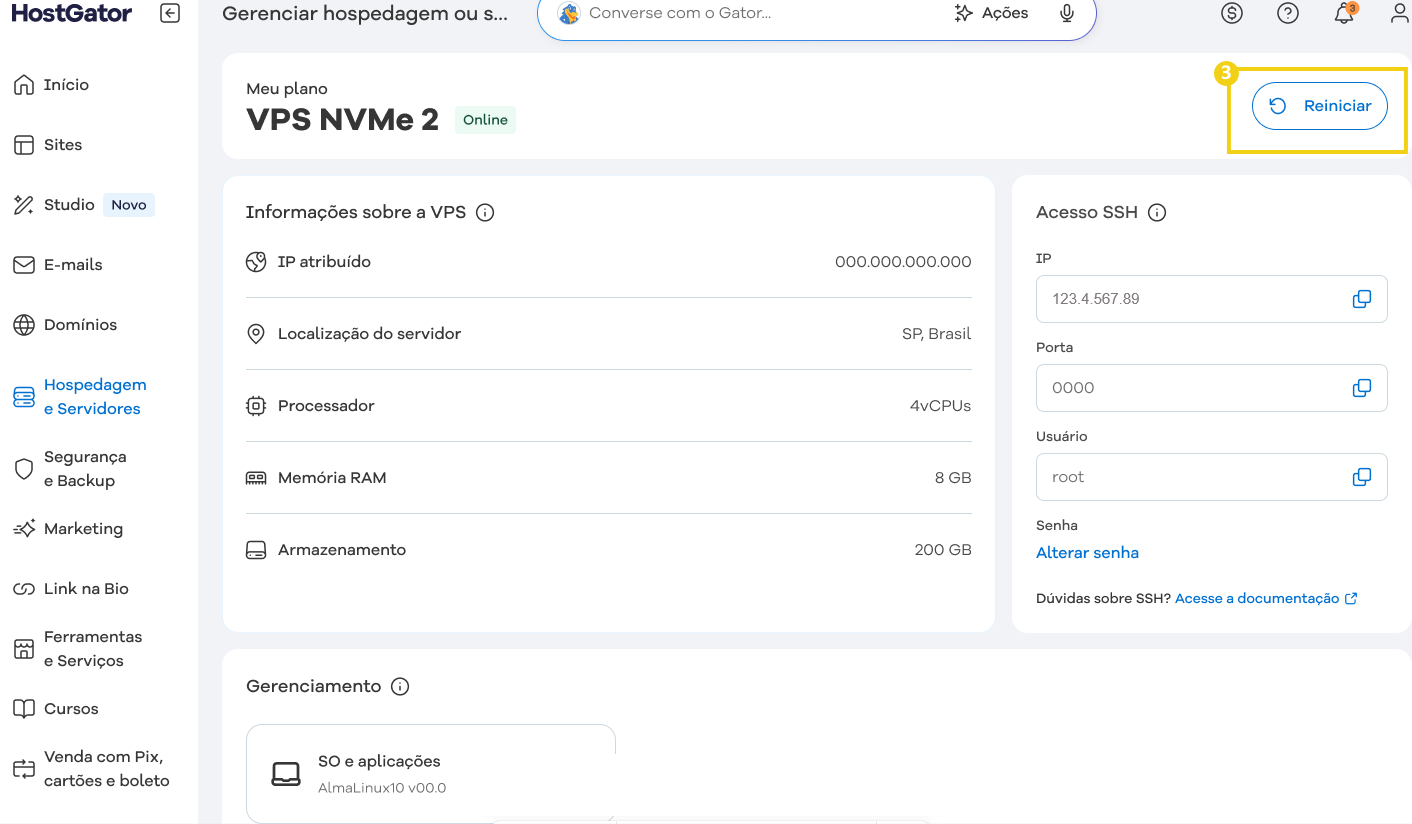Copy the root Usuário value
1412x824 pixels.
point(1361,476)
